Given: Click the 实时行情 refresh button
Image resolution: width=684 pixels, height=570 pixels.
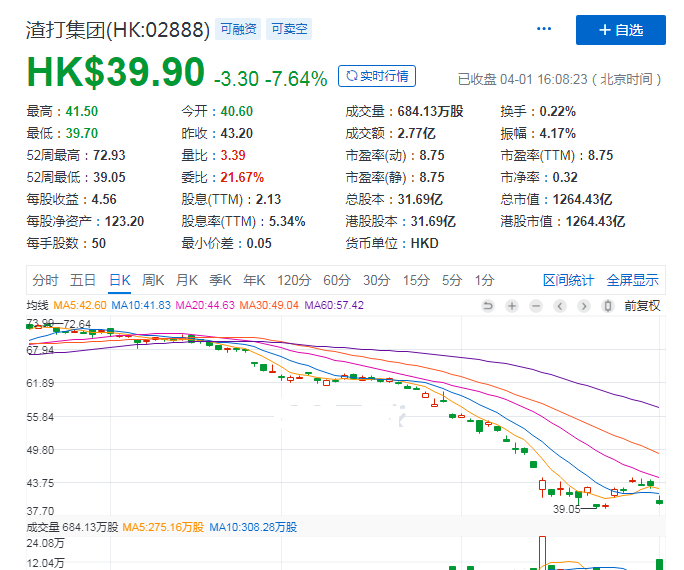Looking at the screenshot, I should click(x=377, y=76).
